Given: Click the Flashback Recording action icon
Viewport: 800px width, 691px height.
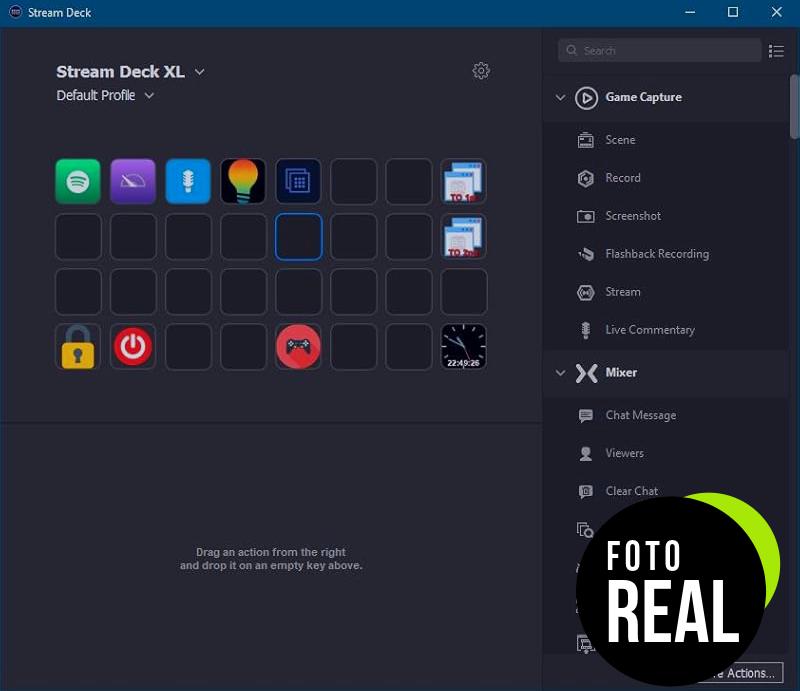Looking at the screenshot, I should click(586, 254).
